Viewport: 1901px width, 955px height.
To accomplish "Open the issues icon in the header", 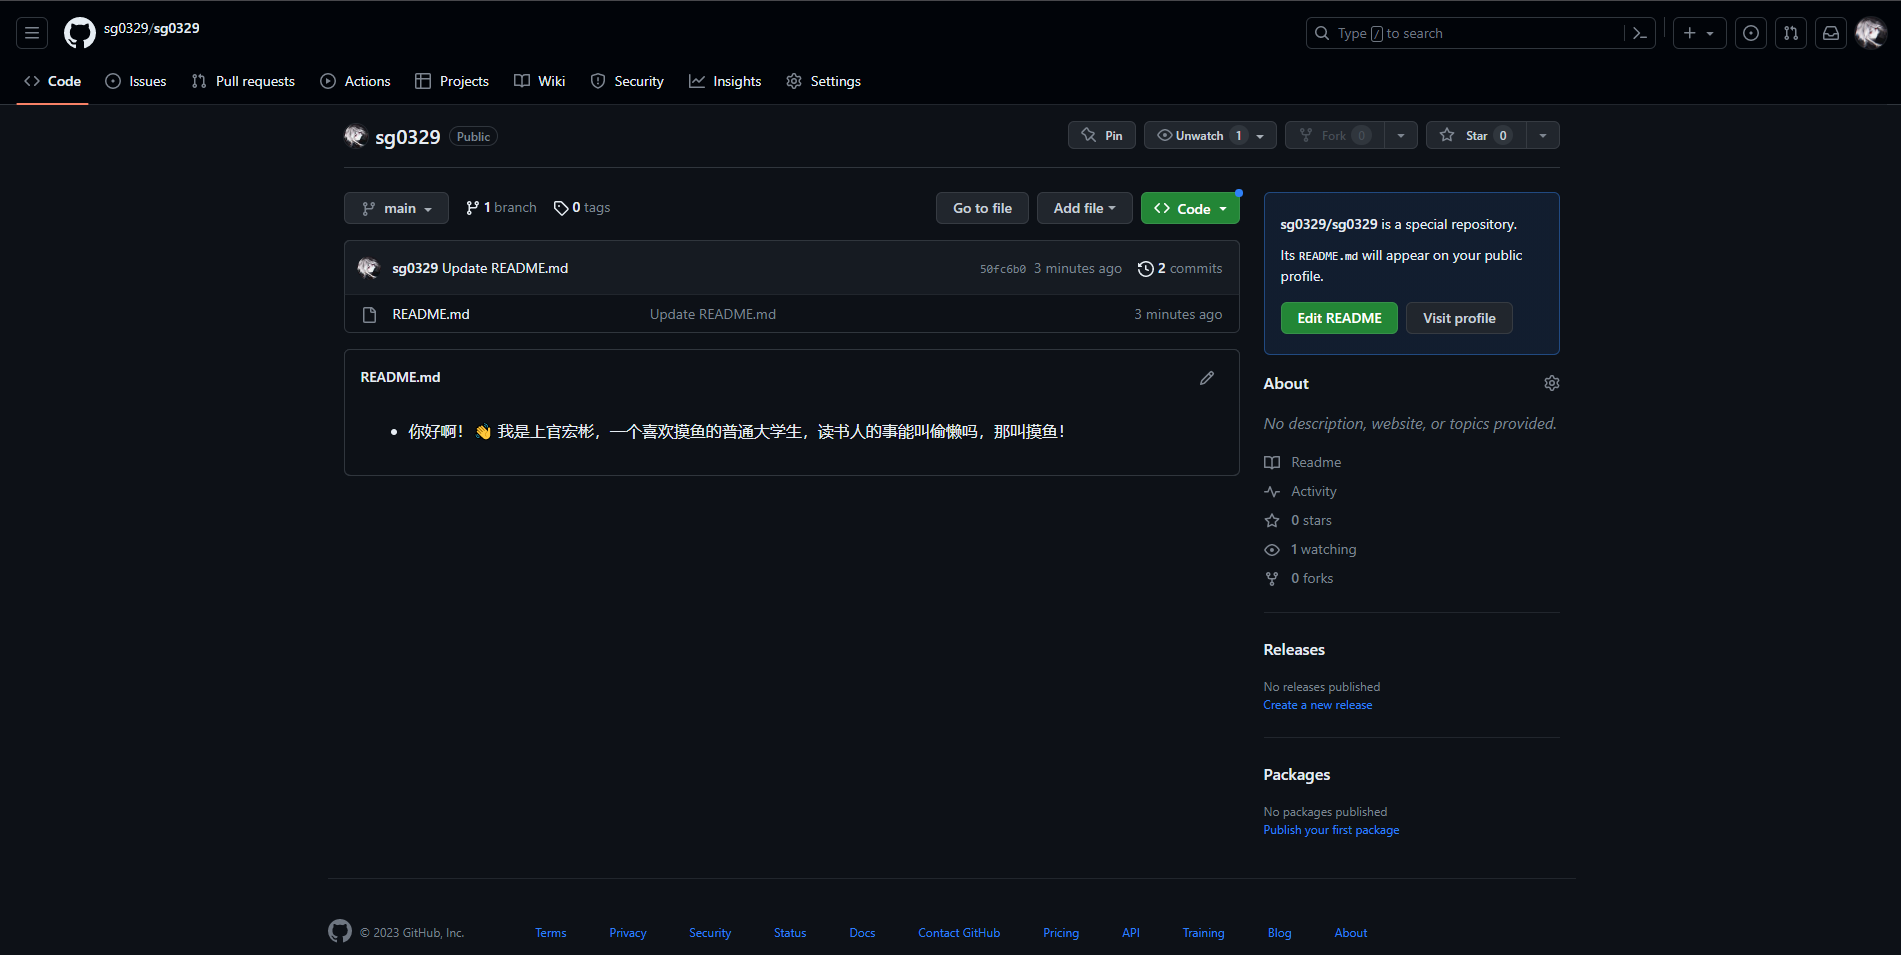I will pos(1751,33).
